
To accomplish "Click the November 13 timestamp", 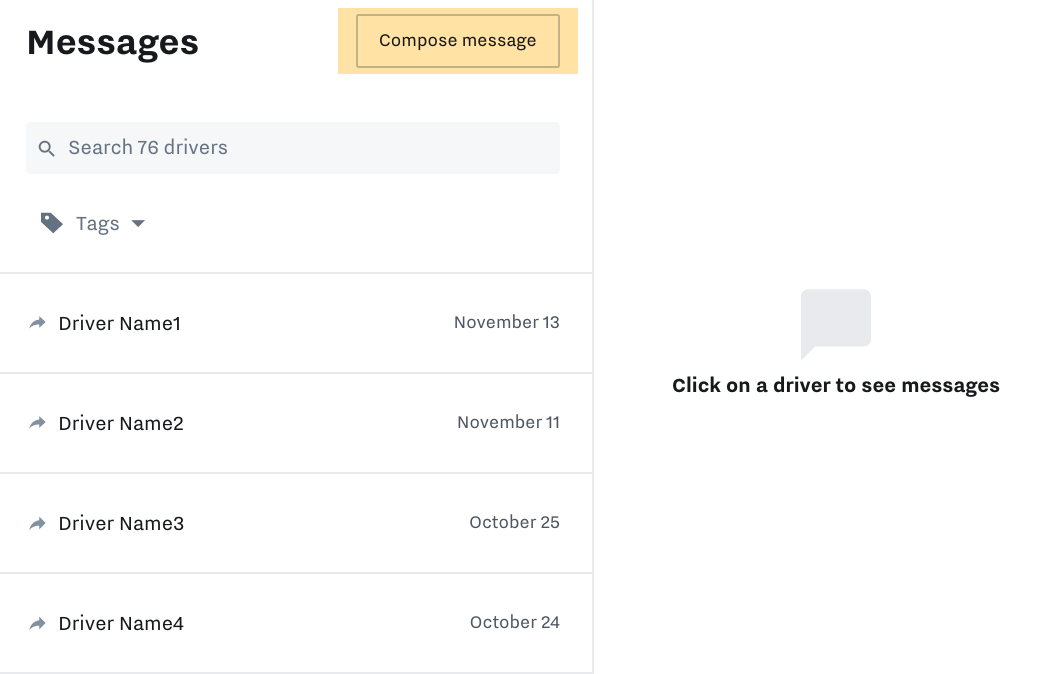I will click(506, 322).
